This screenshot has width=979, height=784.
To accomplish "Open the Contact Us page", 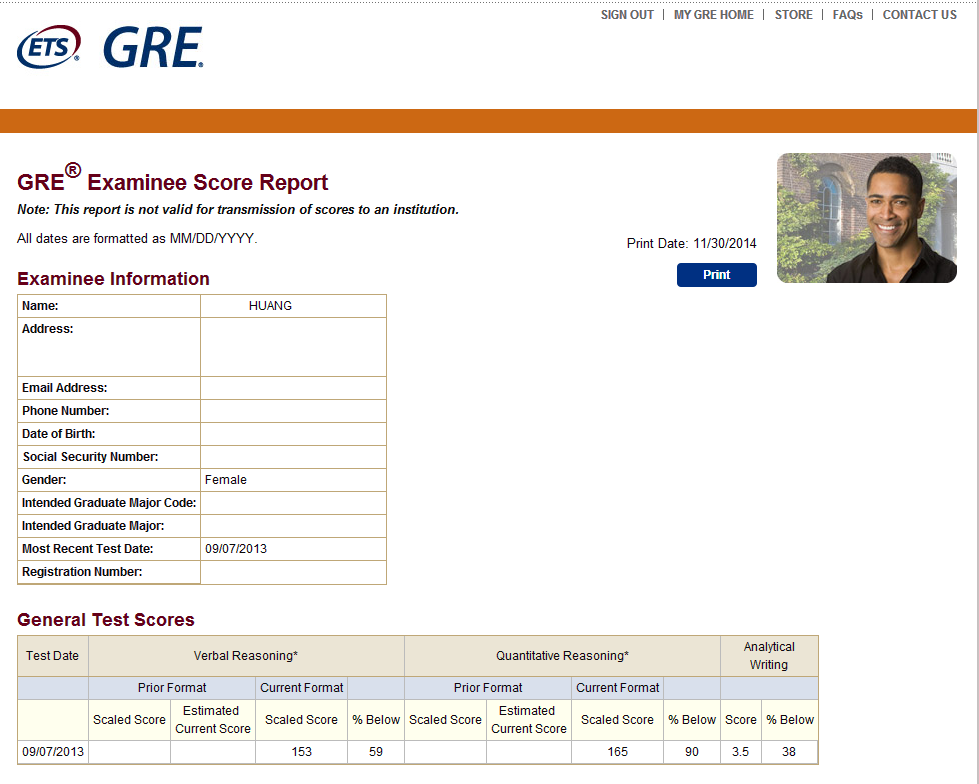I will tap(919, 15).
